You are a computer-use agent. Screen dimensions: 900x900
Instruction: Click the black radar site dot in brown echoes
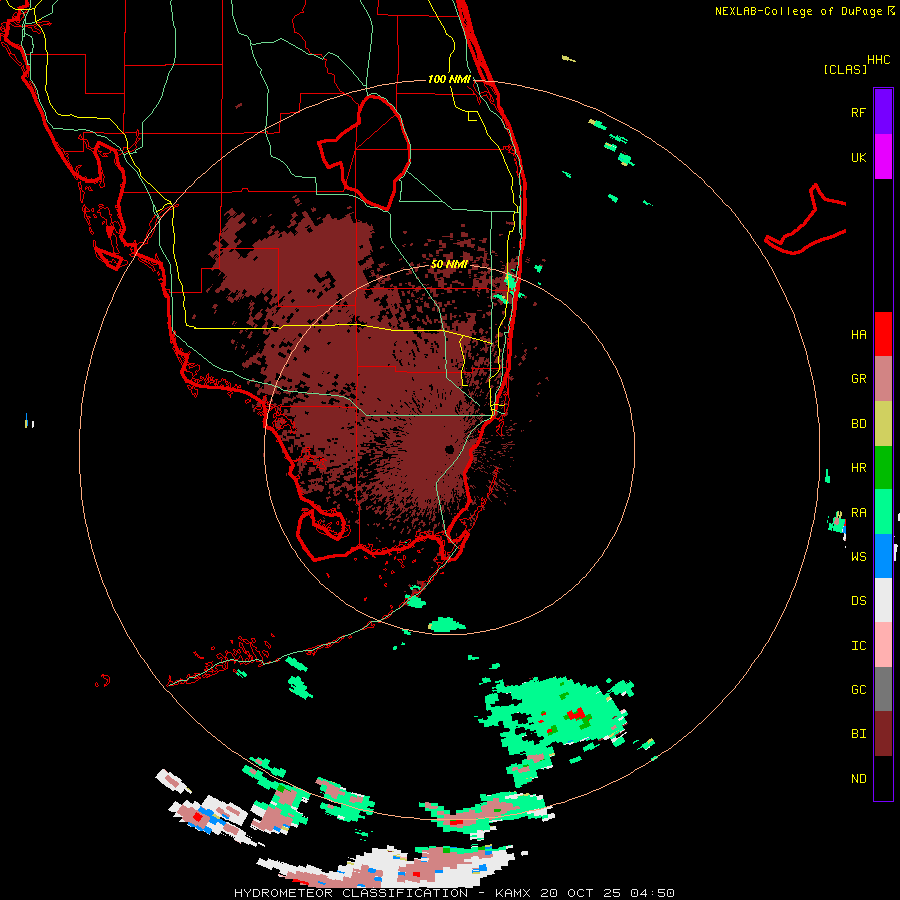[449, 449]
